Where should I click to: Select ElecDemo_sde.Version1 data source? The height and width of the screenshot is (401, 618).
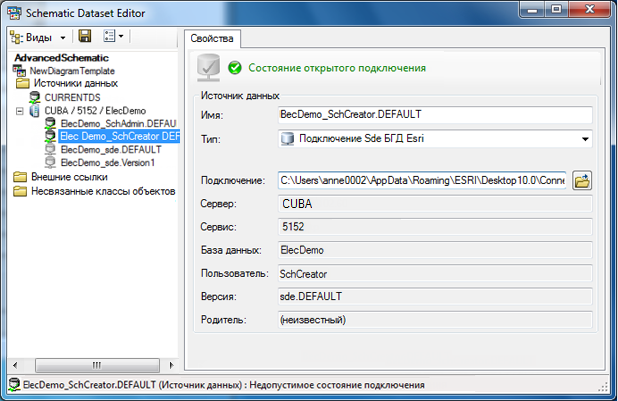pyautogui.click(x=108, y=162)
